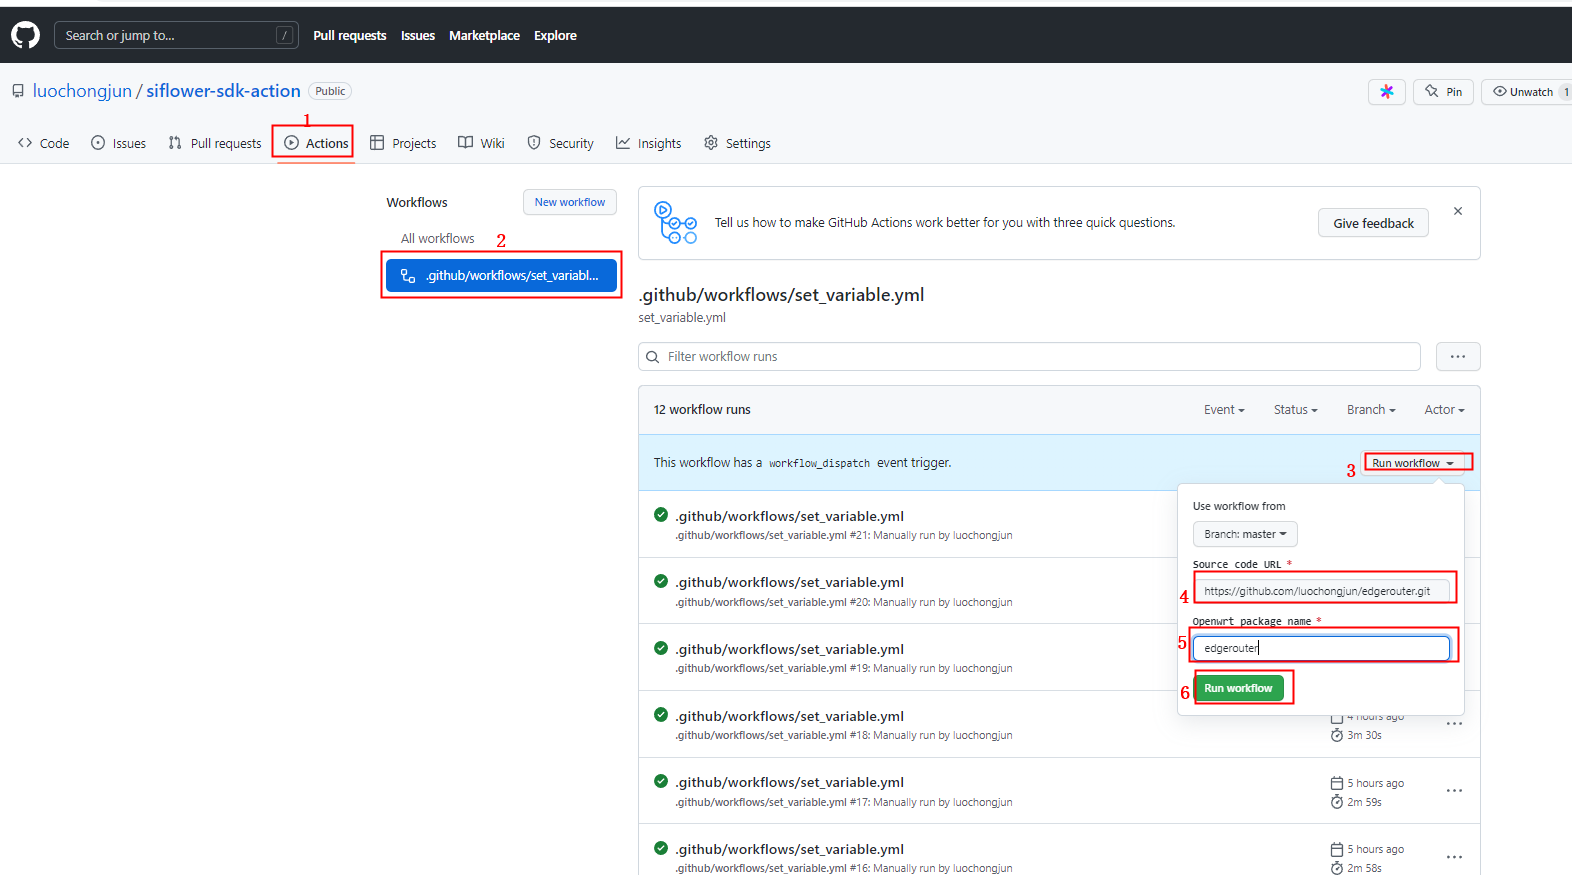This screenshot has width=1572, height=875.
Task: Open the Insights tab
Action: (x=649, y=143)
